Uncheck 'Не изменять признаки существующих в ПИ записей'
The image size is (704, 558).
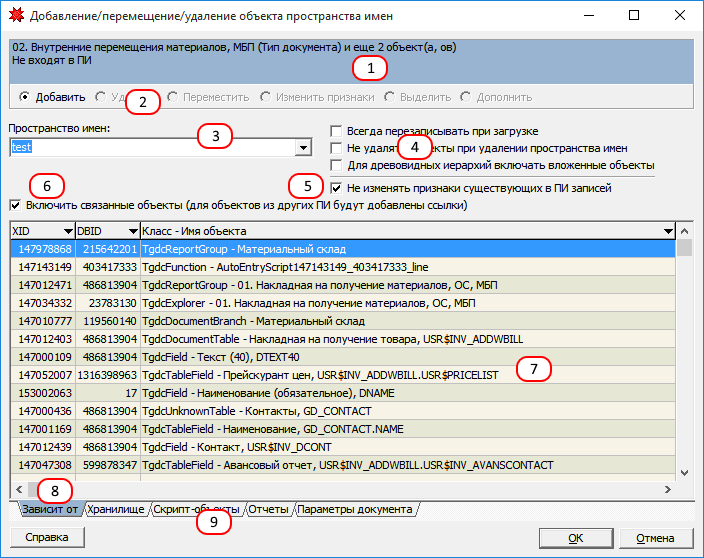coord(337,187)
